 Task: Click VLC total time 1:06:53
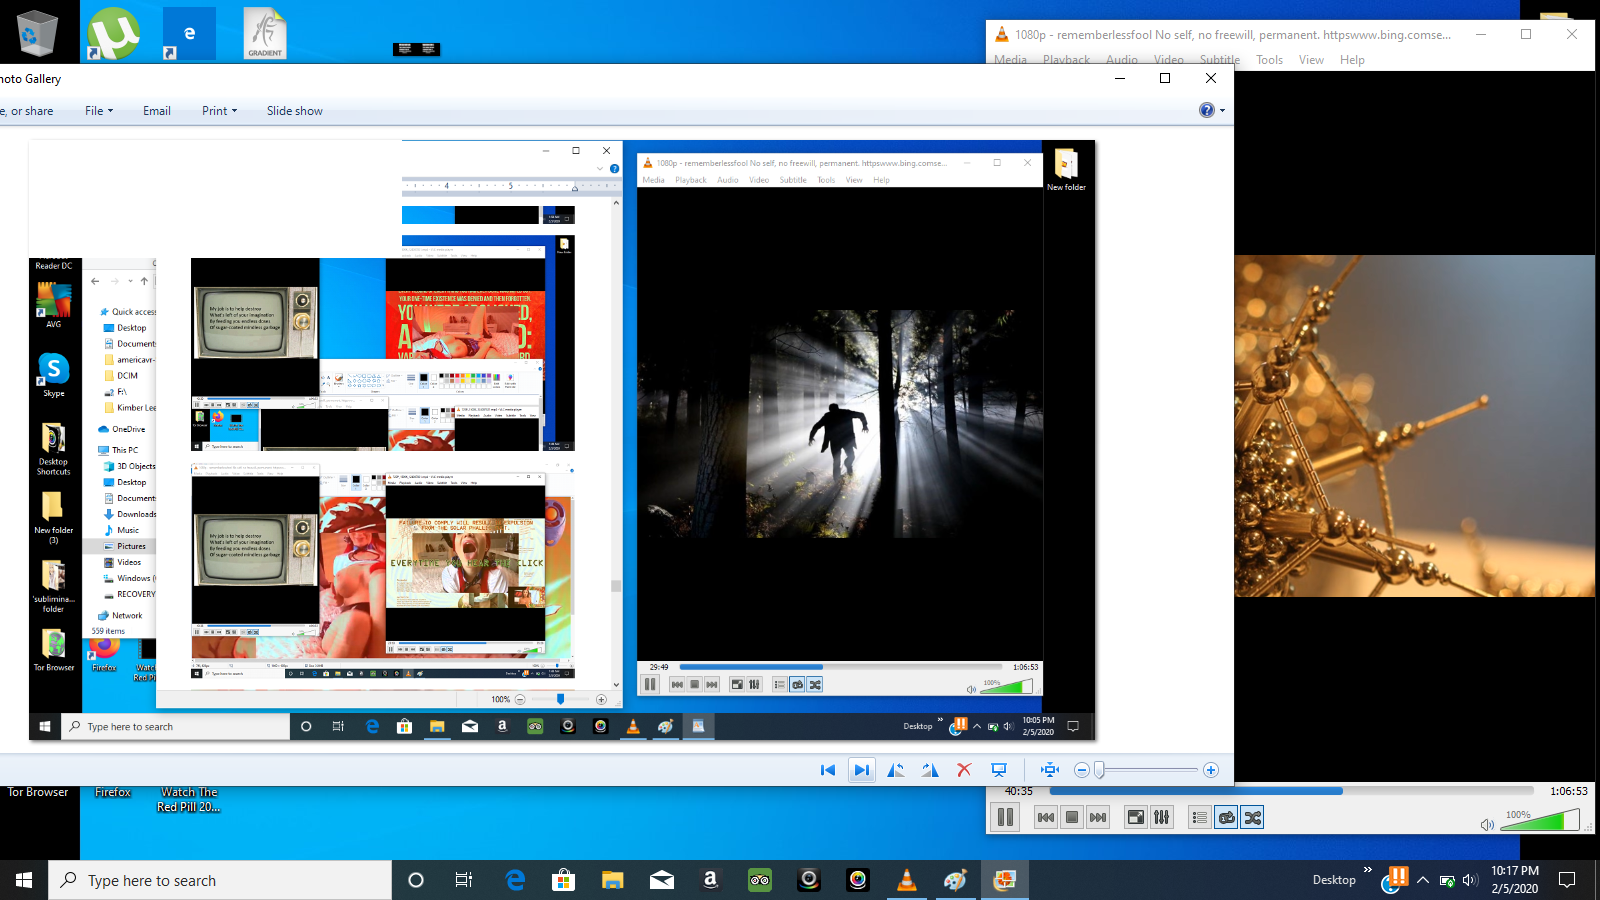pyautogui.click(x=1568, y=791)
